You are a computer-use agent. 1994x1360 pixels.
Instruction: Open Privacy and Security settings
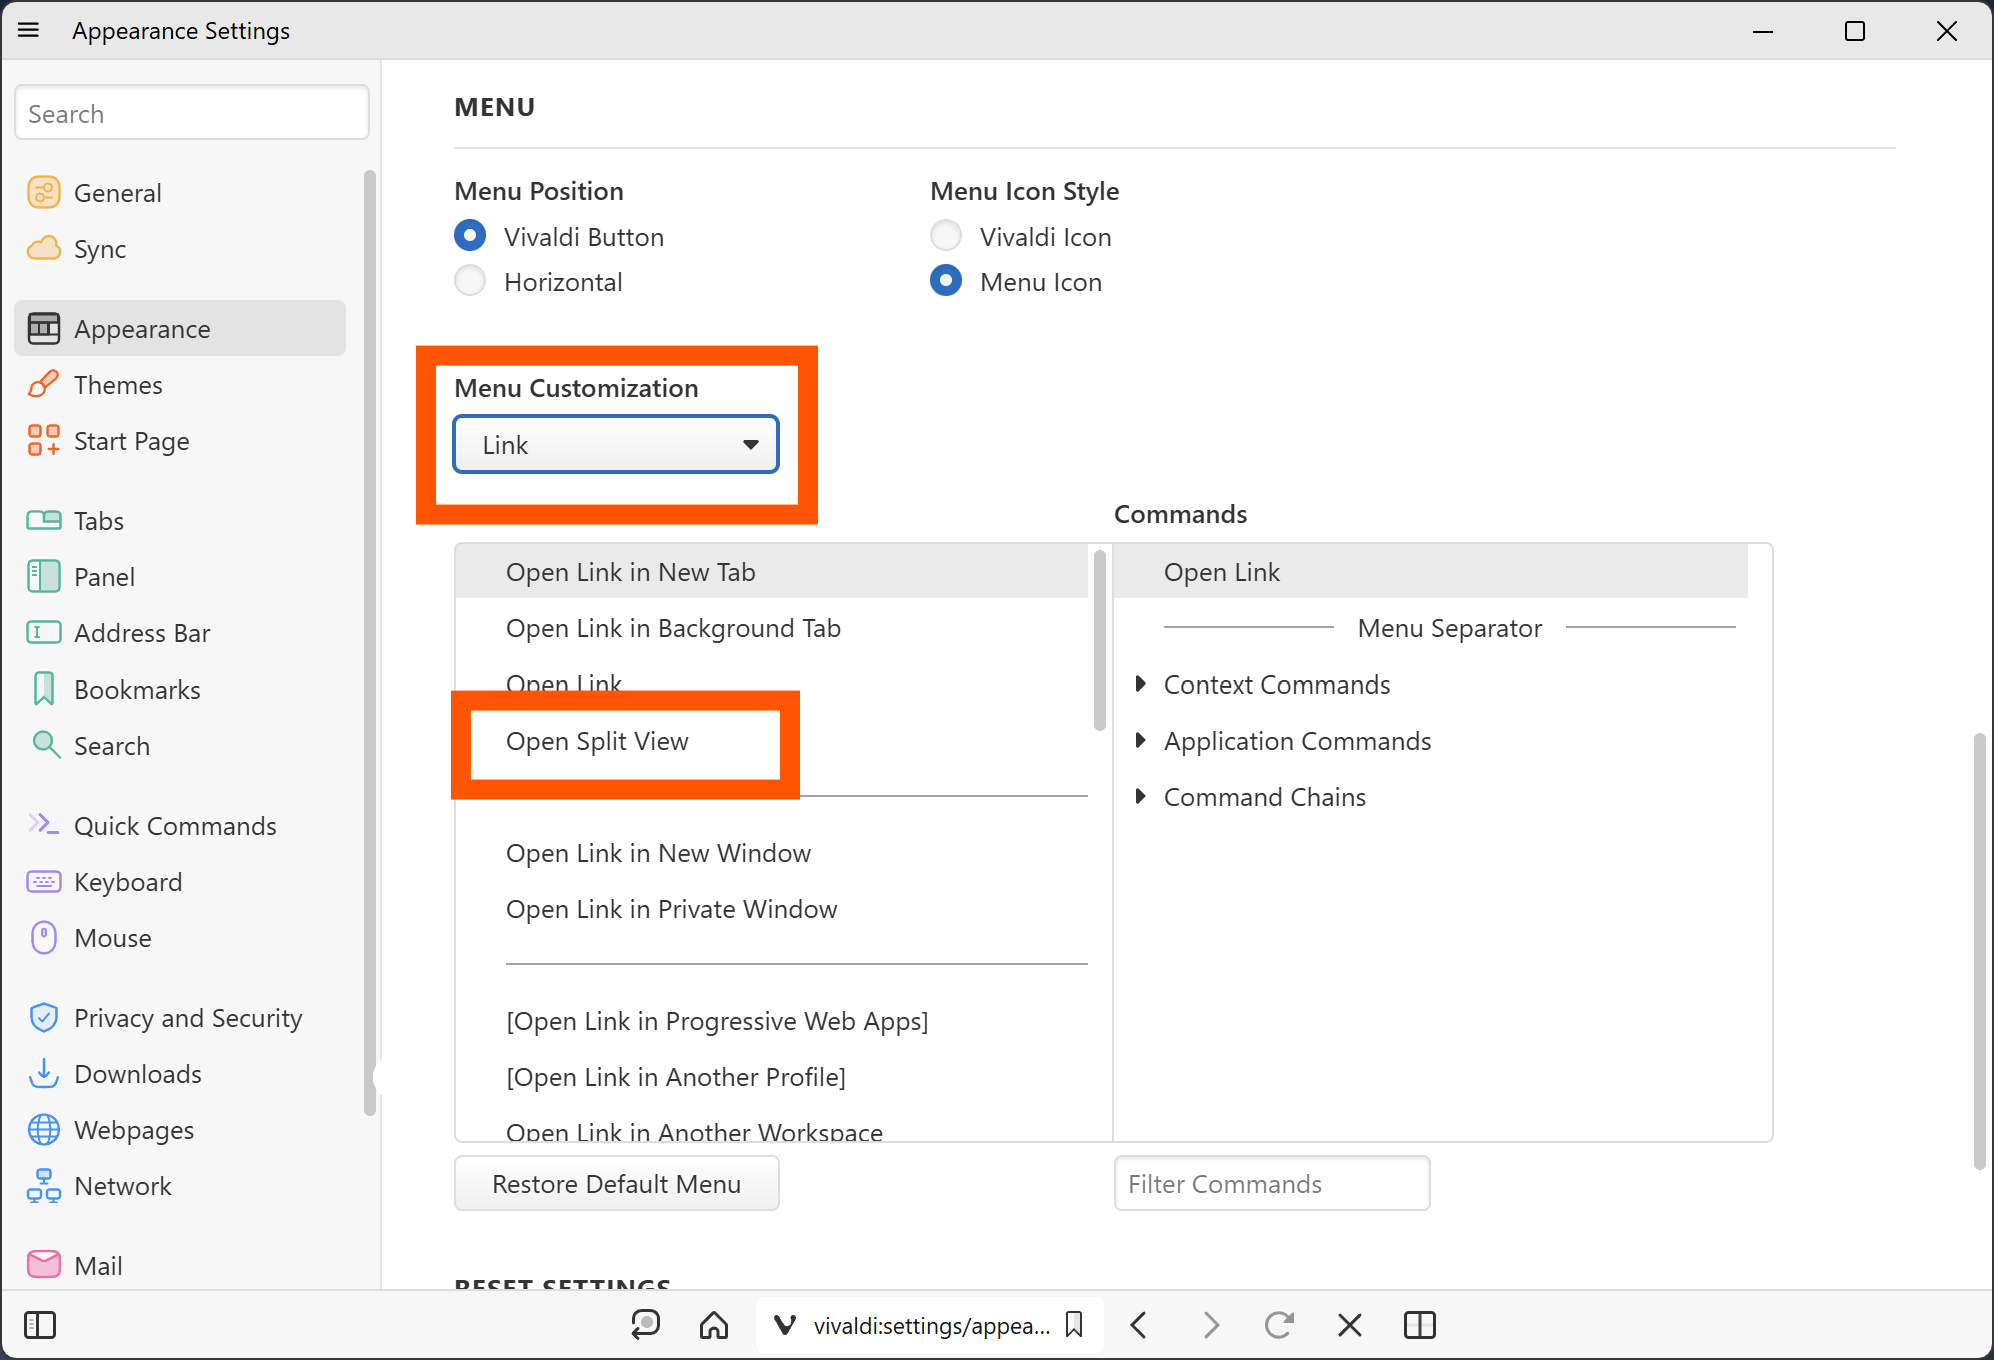click(180, 1017)
